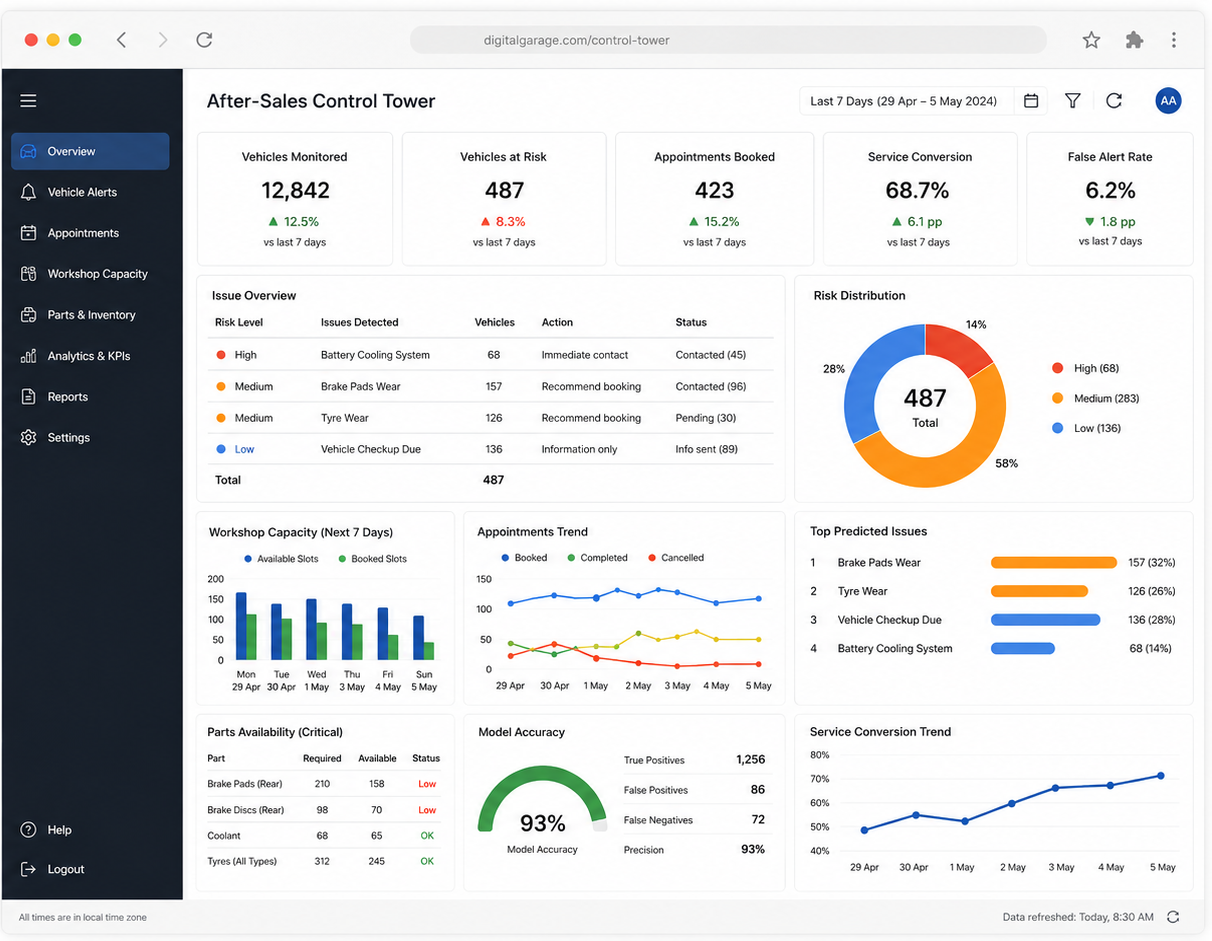
Task: Open the calendar picker icon in header
Action: 1031,101
